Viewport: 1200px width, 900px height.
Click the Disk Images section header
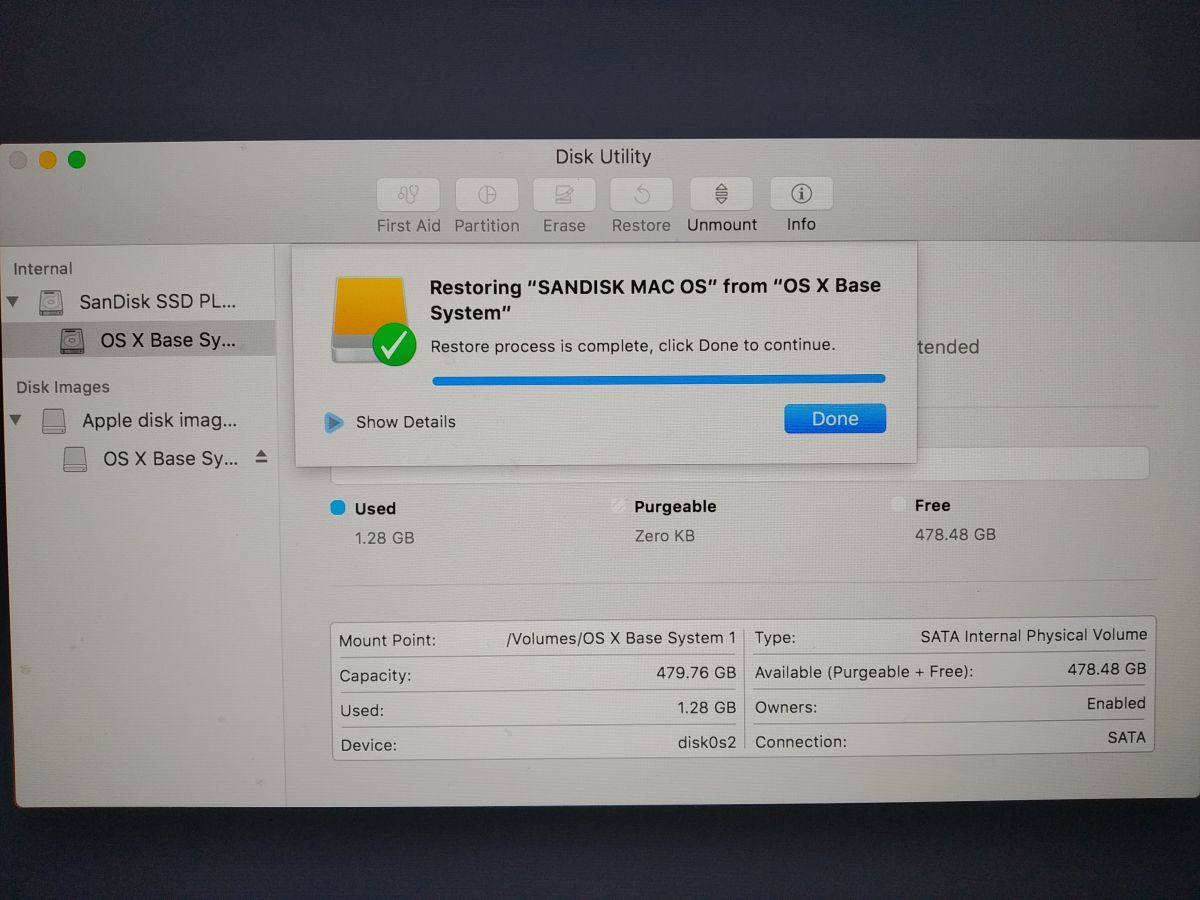[x=63, y=387]
